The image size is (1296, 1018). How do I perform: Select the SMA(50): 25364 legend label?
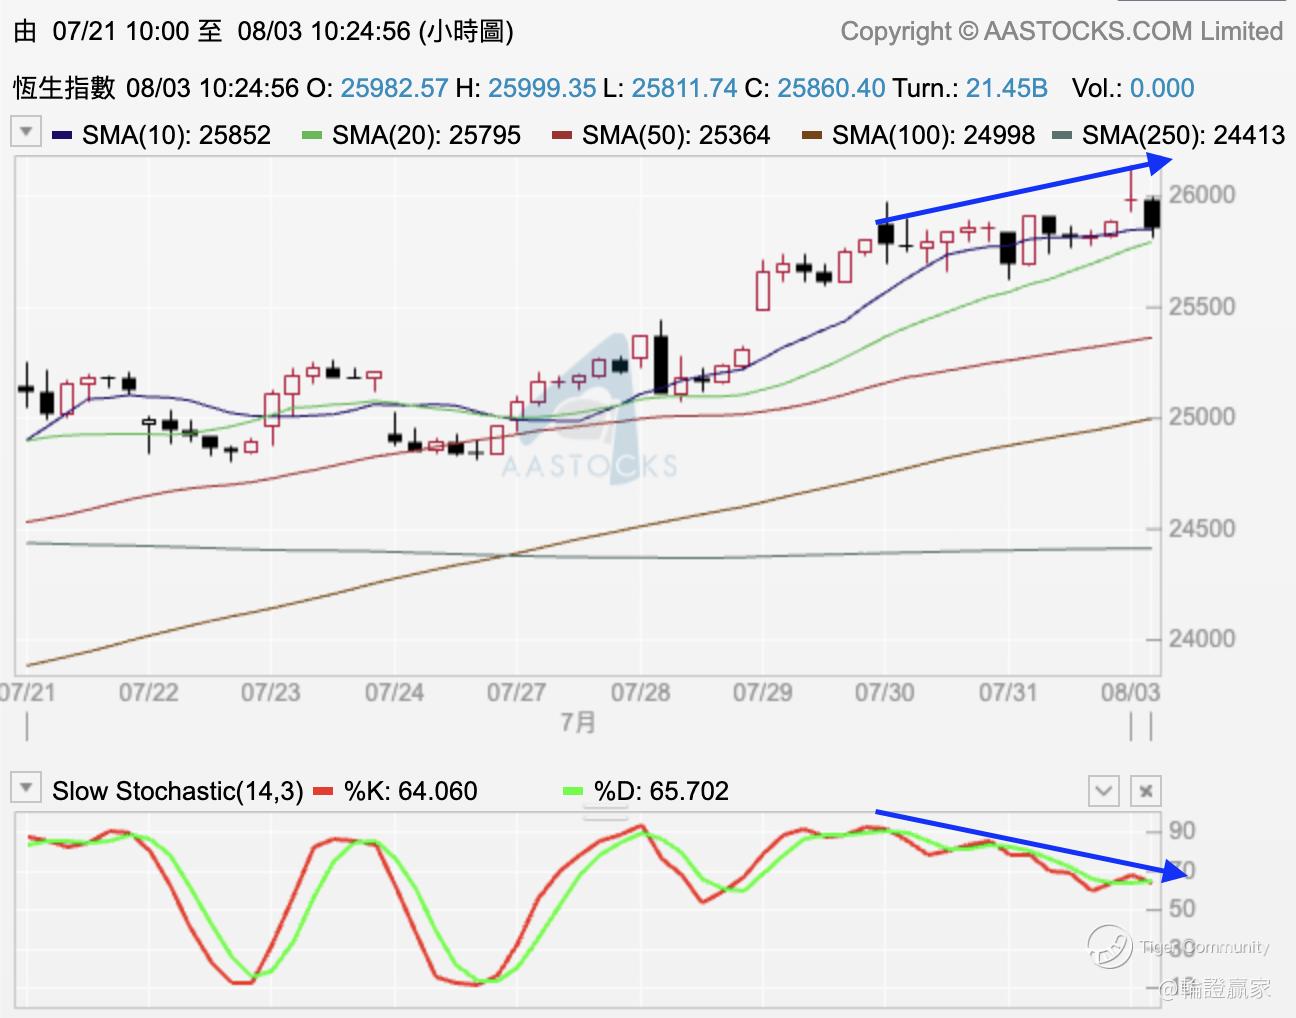pyautogui.click(x=677, y=135)
